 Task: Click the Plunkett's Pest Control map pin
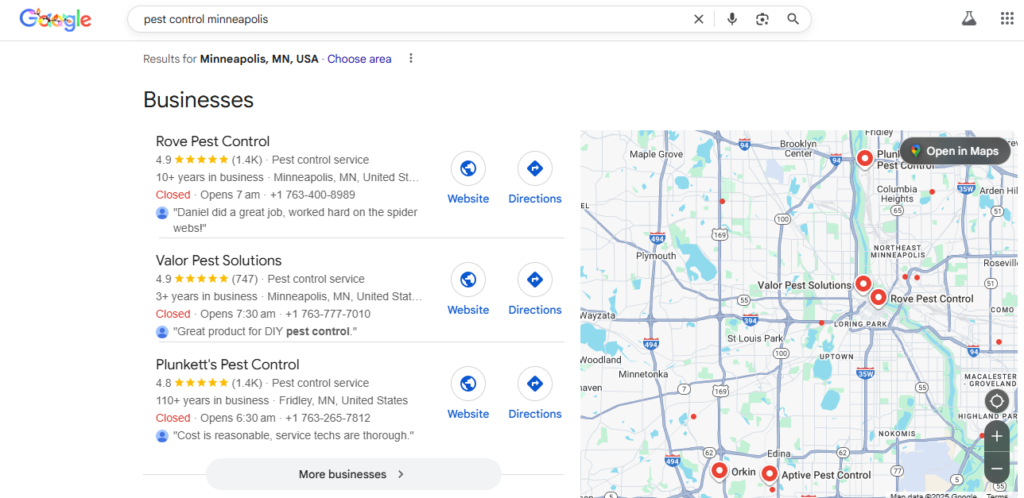pos(865,158)
